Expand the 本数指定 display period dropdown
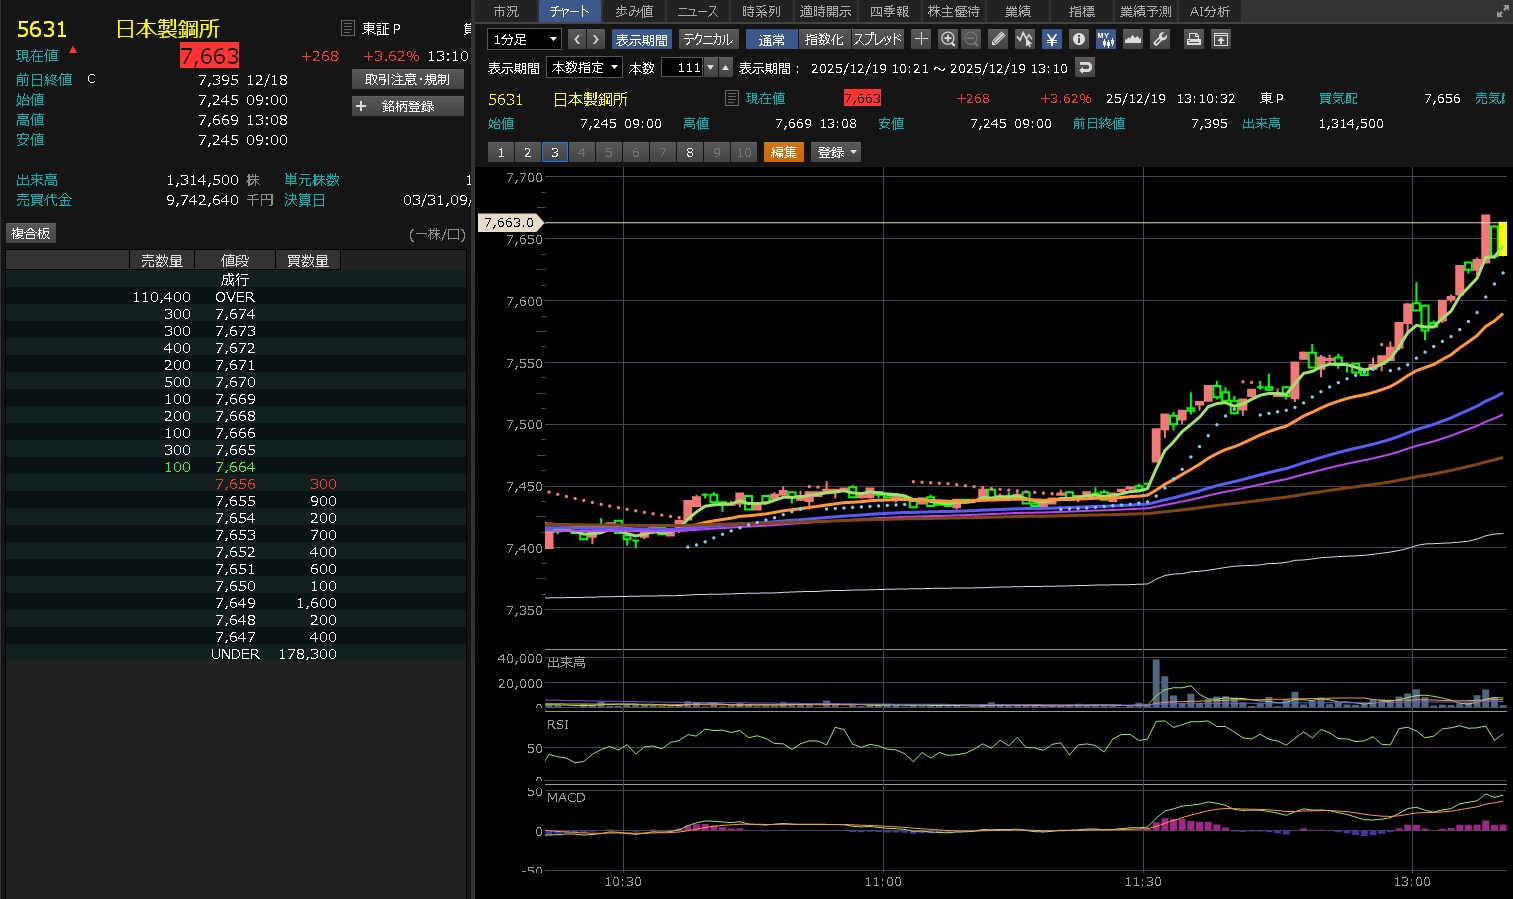The image size is (1513, 899). pyautogui.click(x=585, y=67)
